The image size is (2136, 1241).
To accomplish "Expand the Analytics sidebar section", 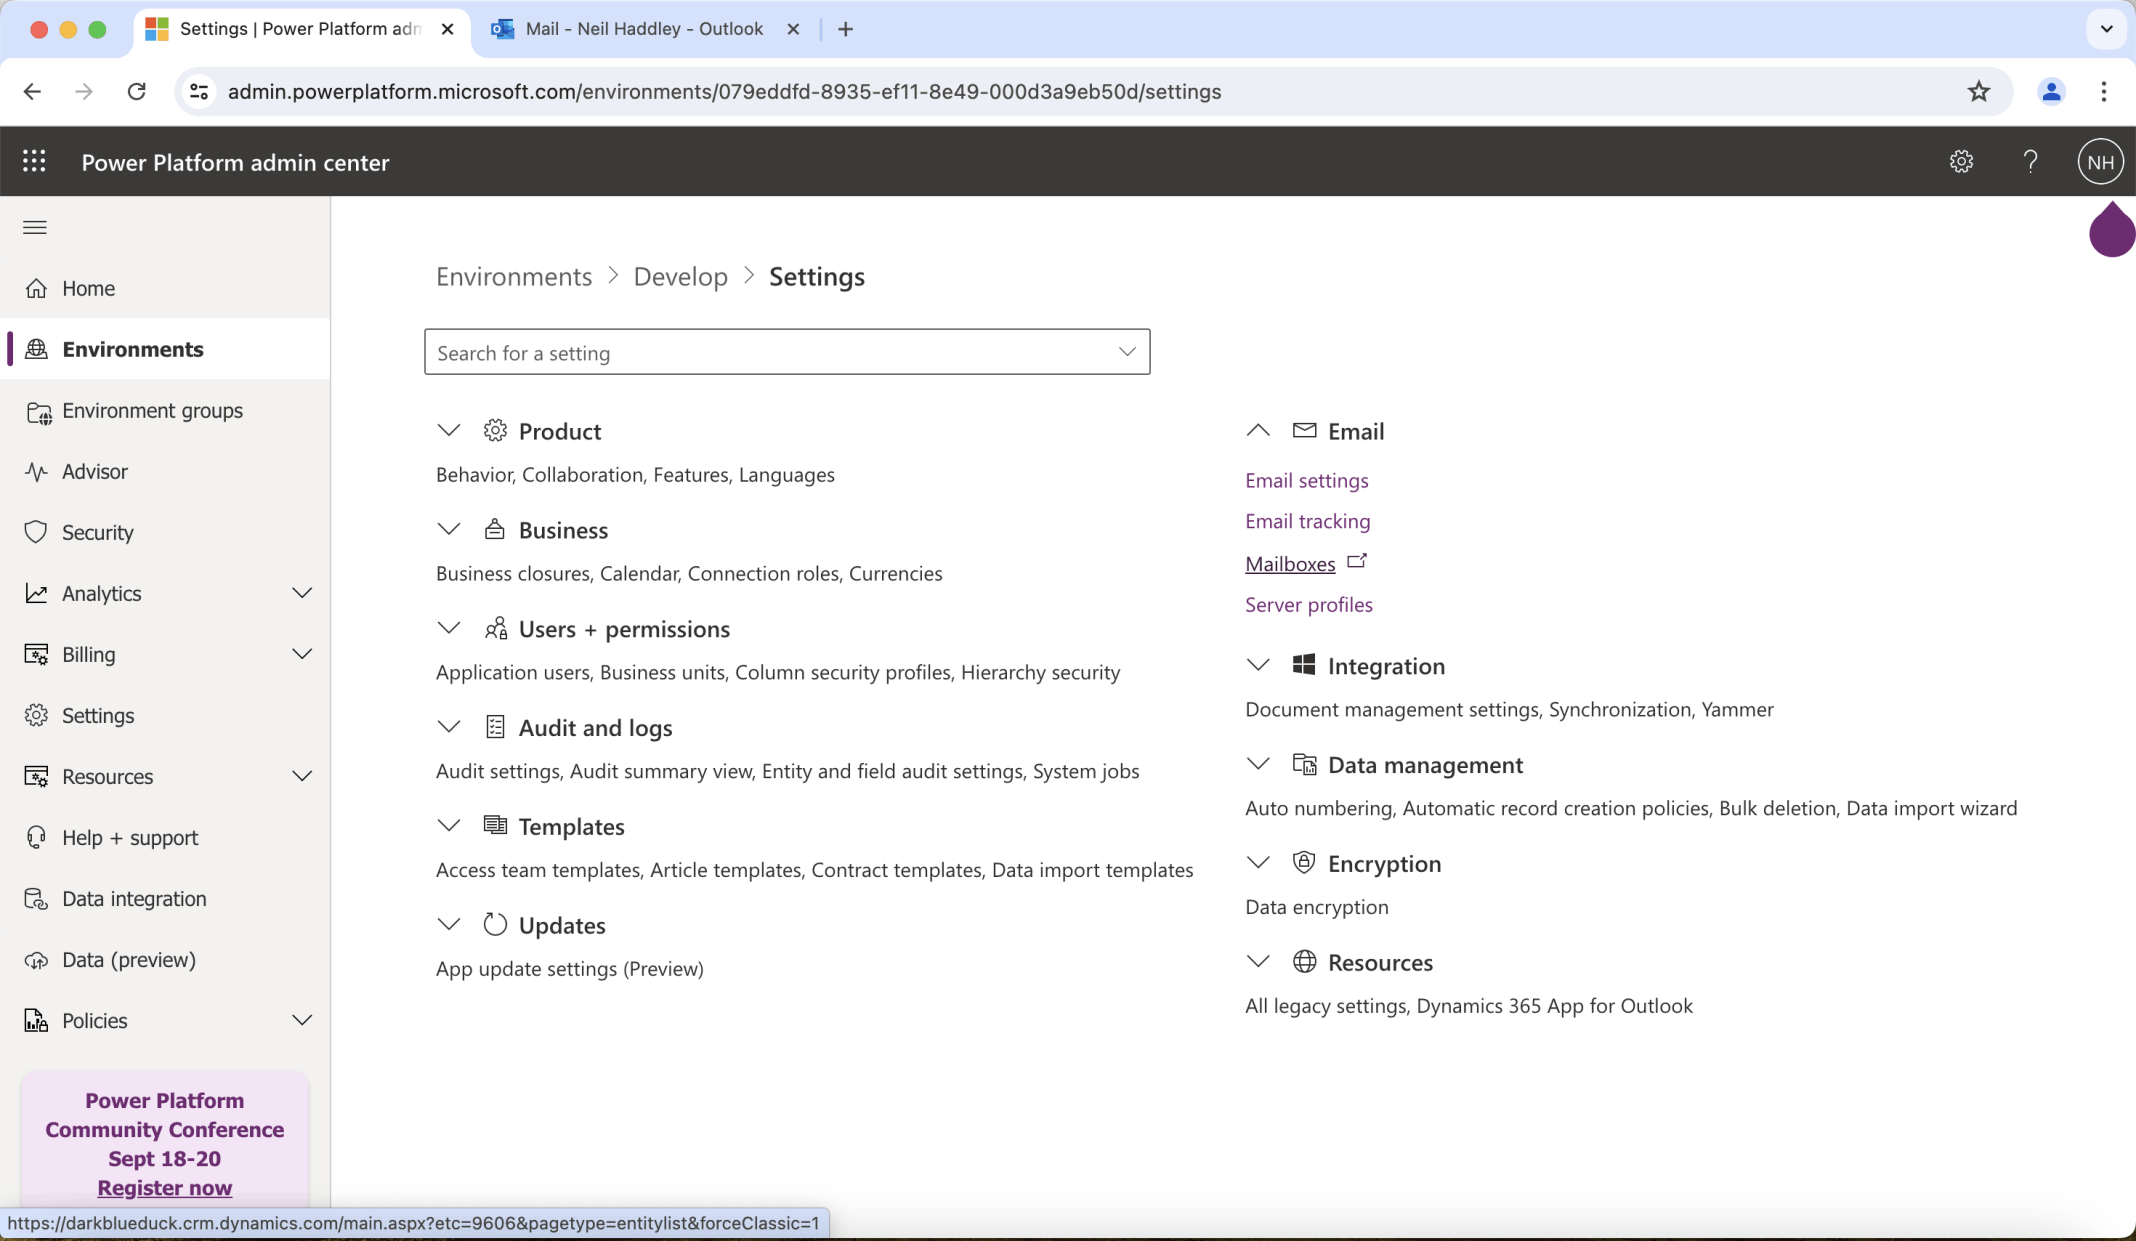I will pyautogui.click(x=302, y=592).
